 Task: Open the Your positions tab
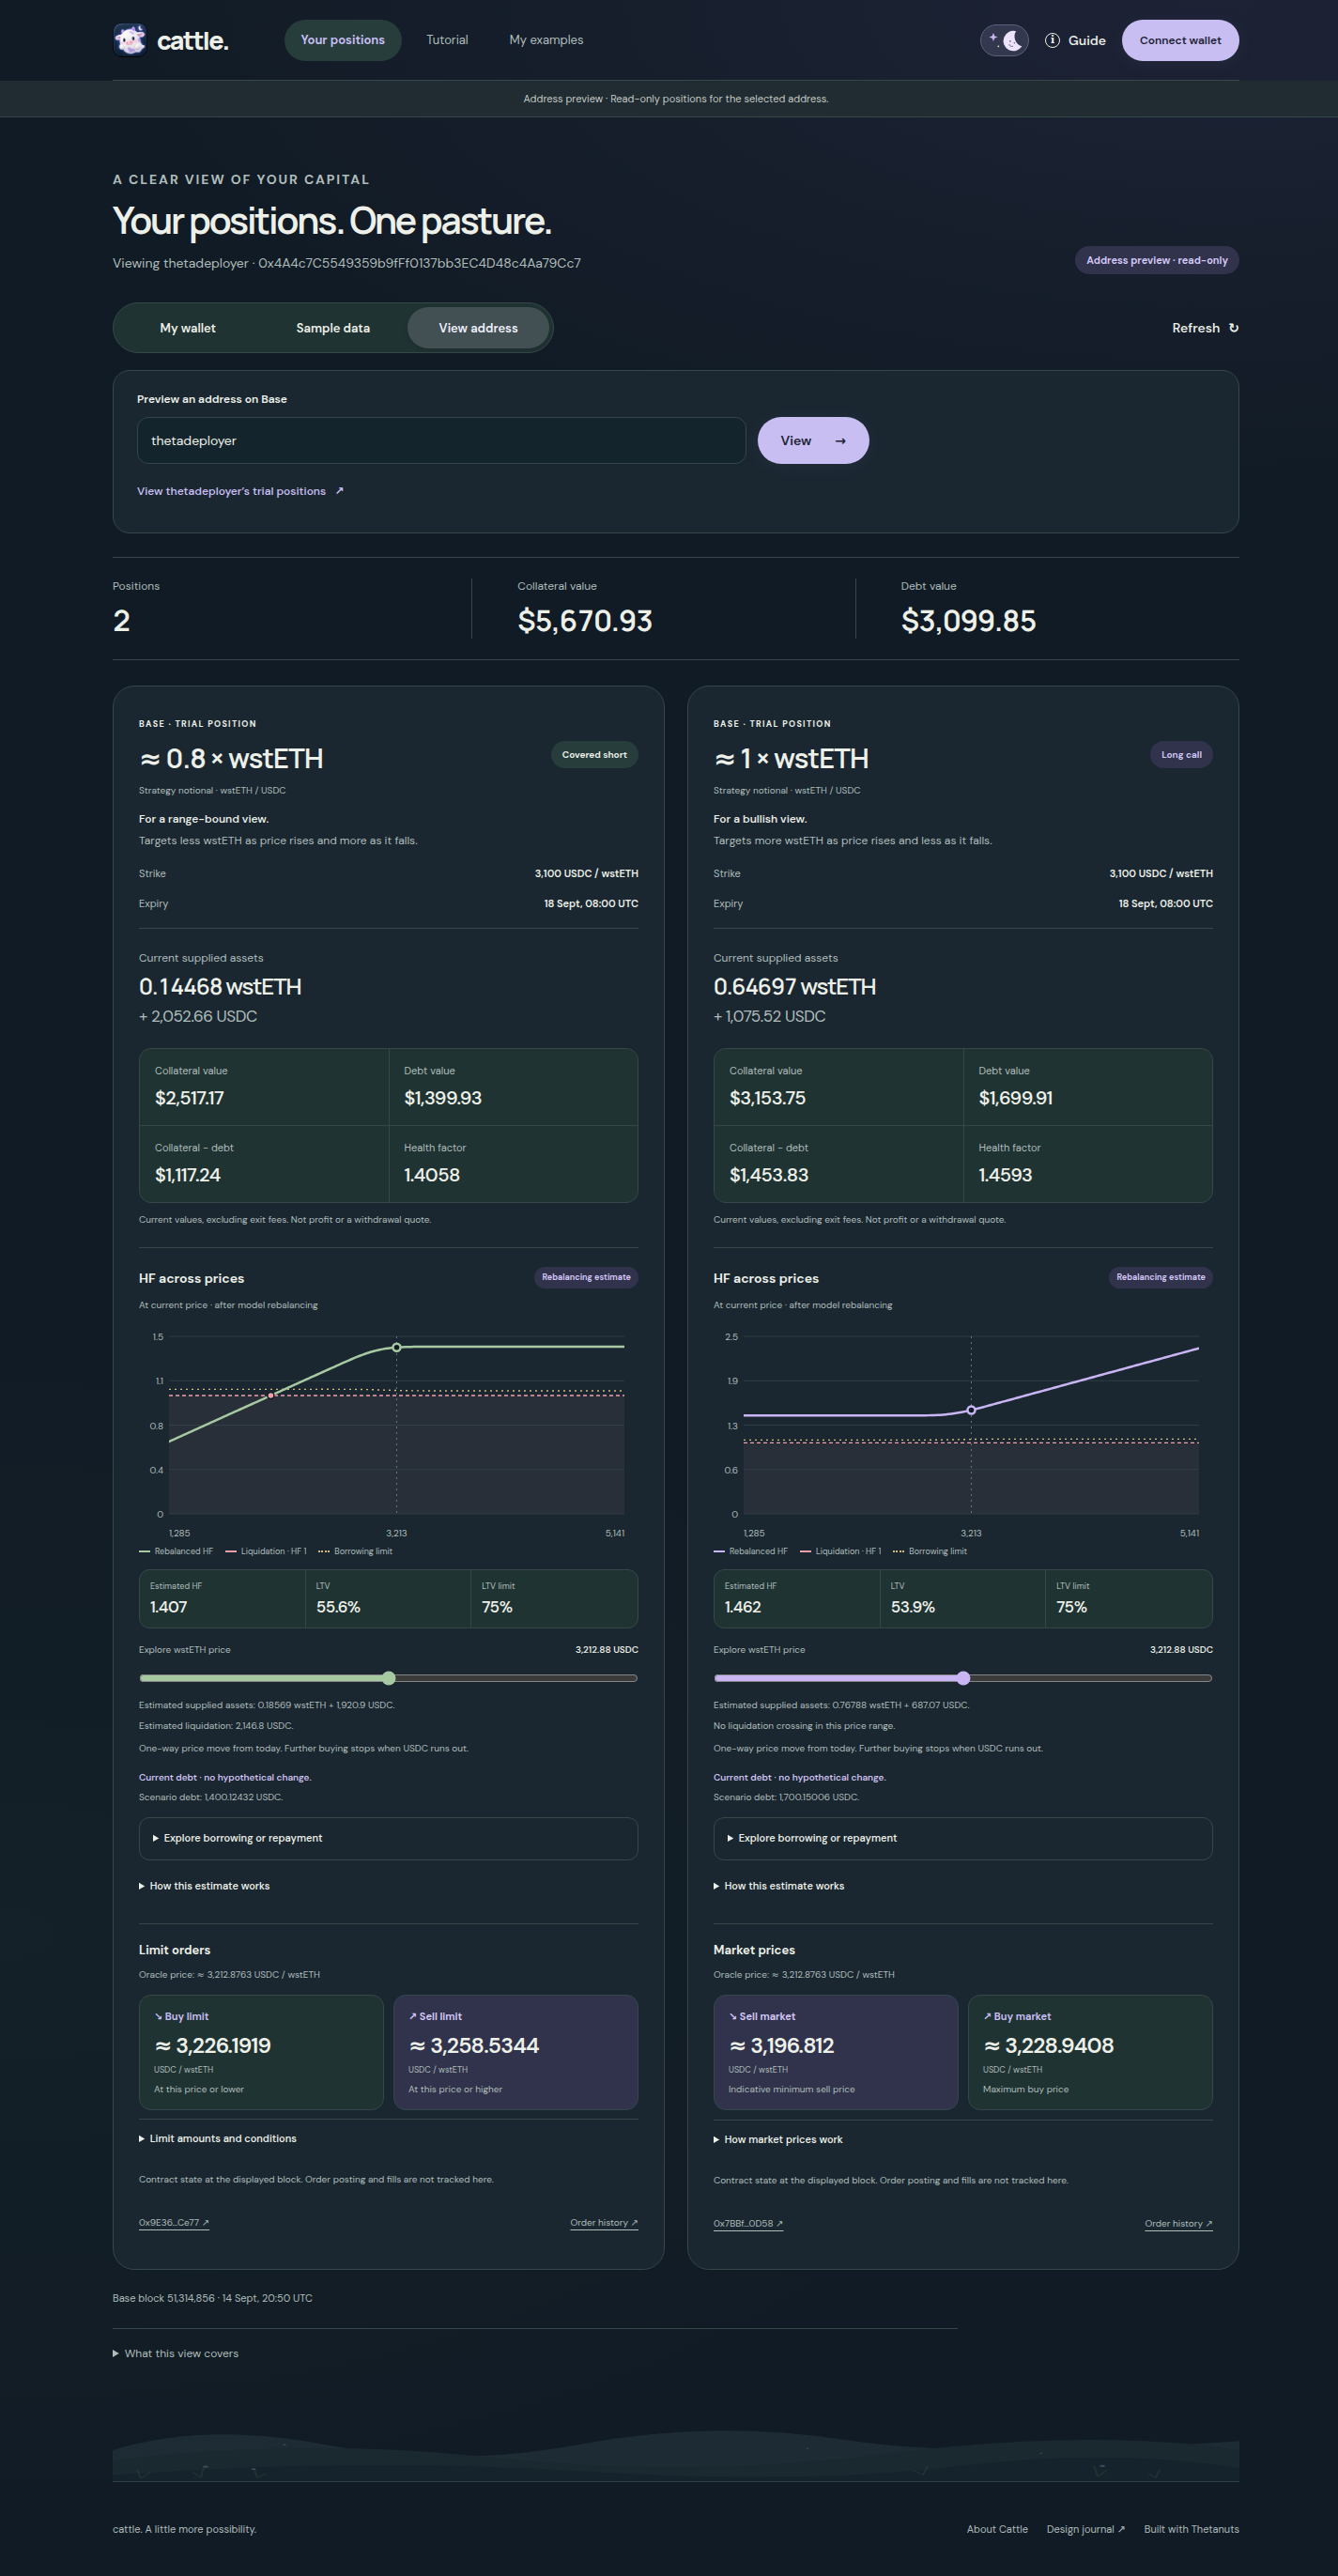(343, 40)
